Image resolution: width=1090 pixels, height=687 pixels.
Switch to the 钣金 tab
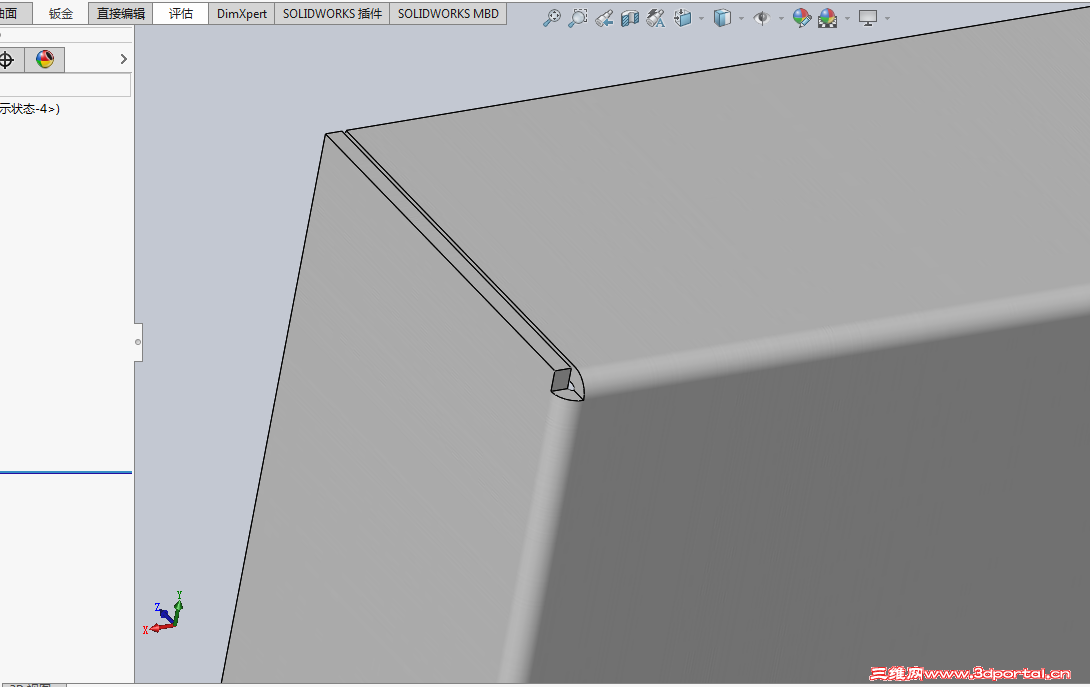point(60,13)
